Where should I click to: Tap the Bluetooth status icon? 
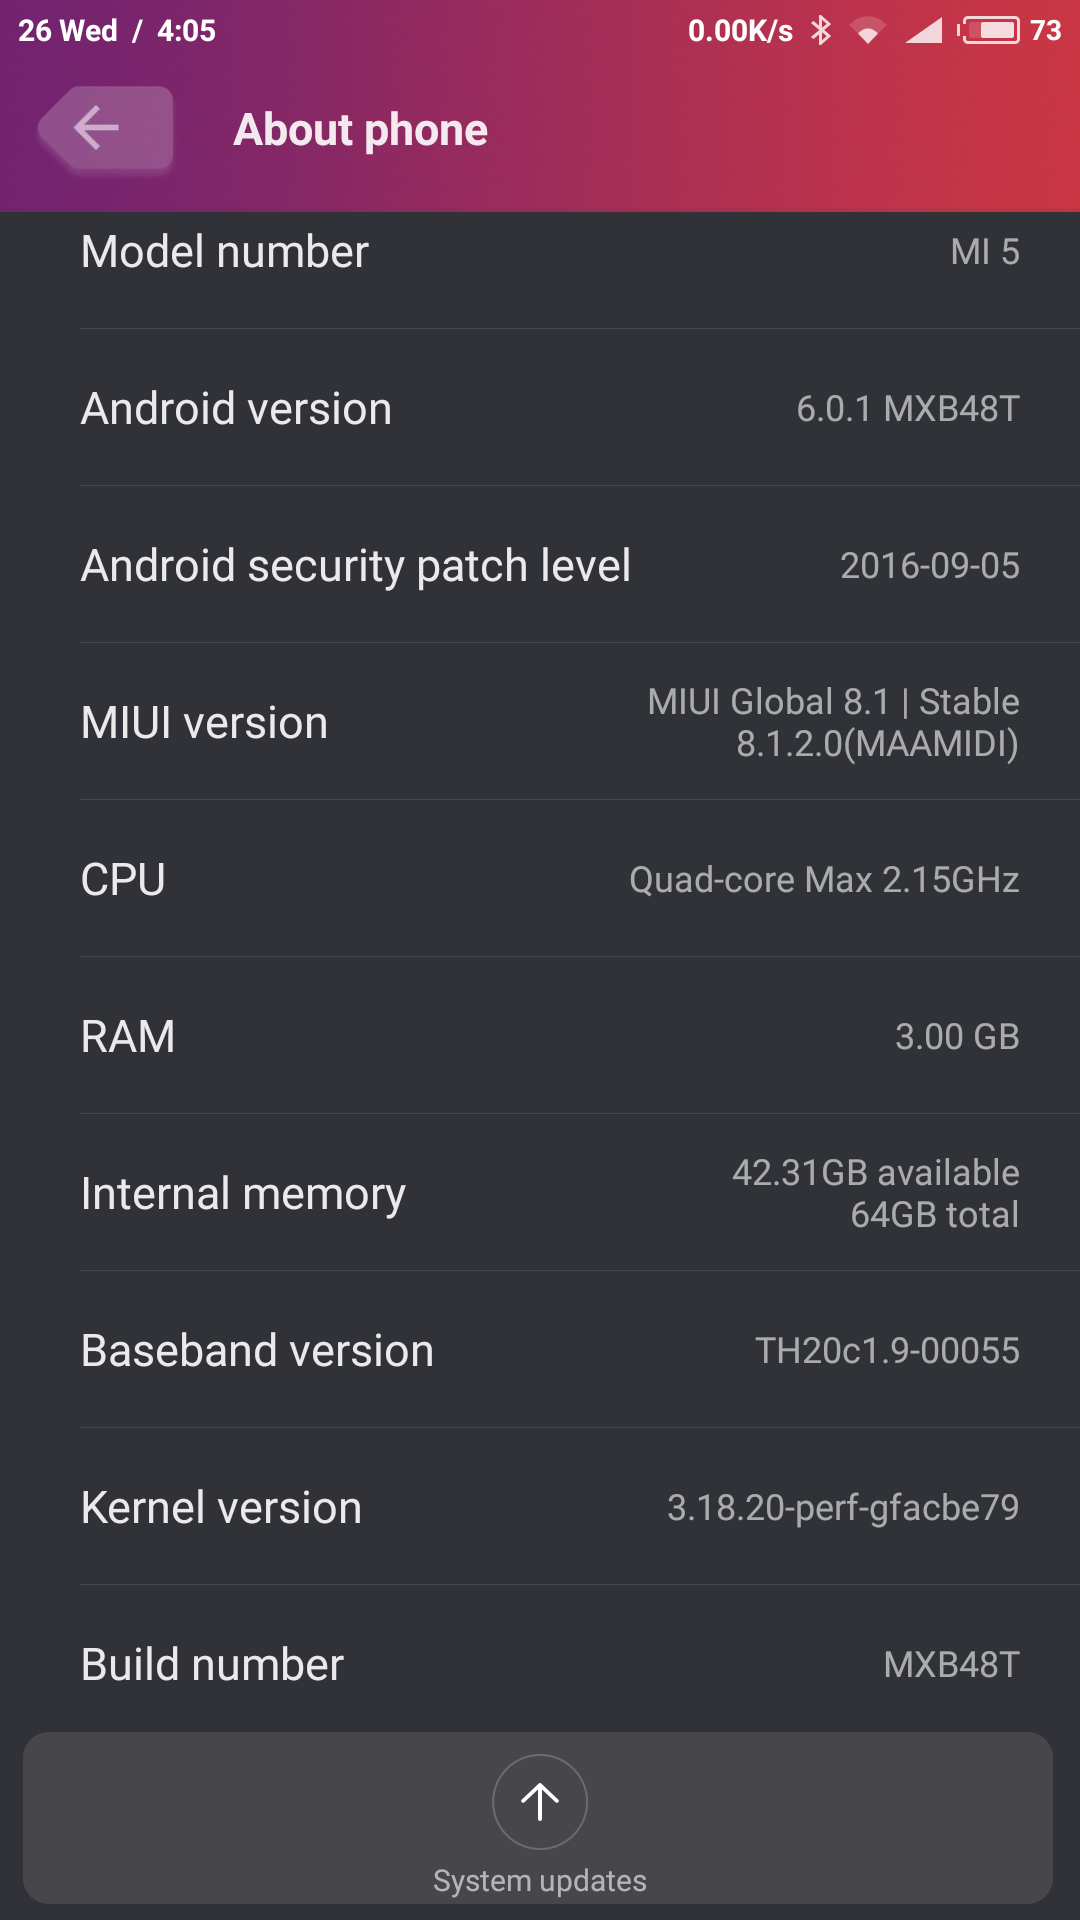point(821,30)
